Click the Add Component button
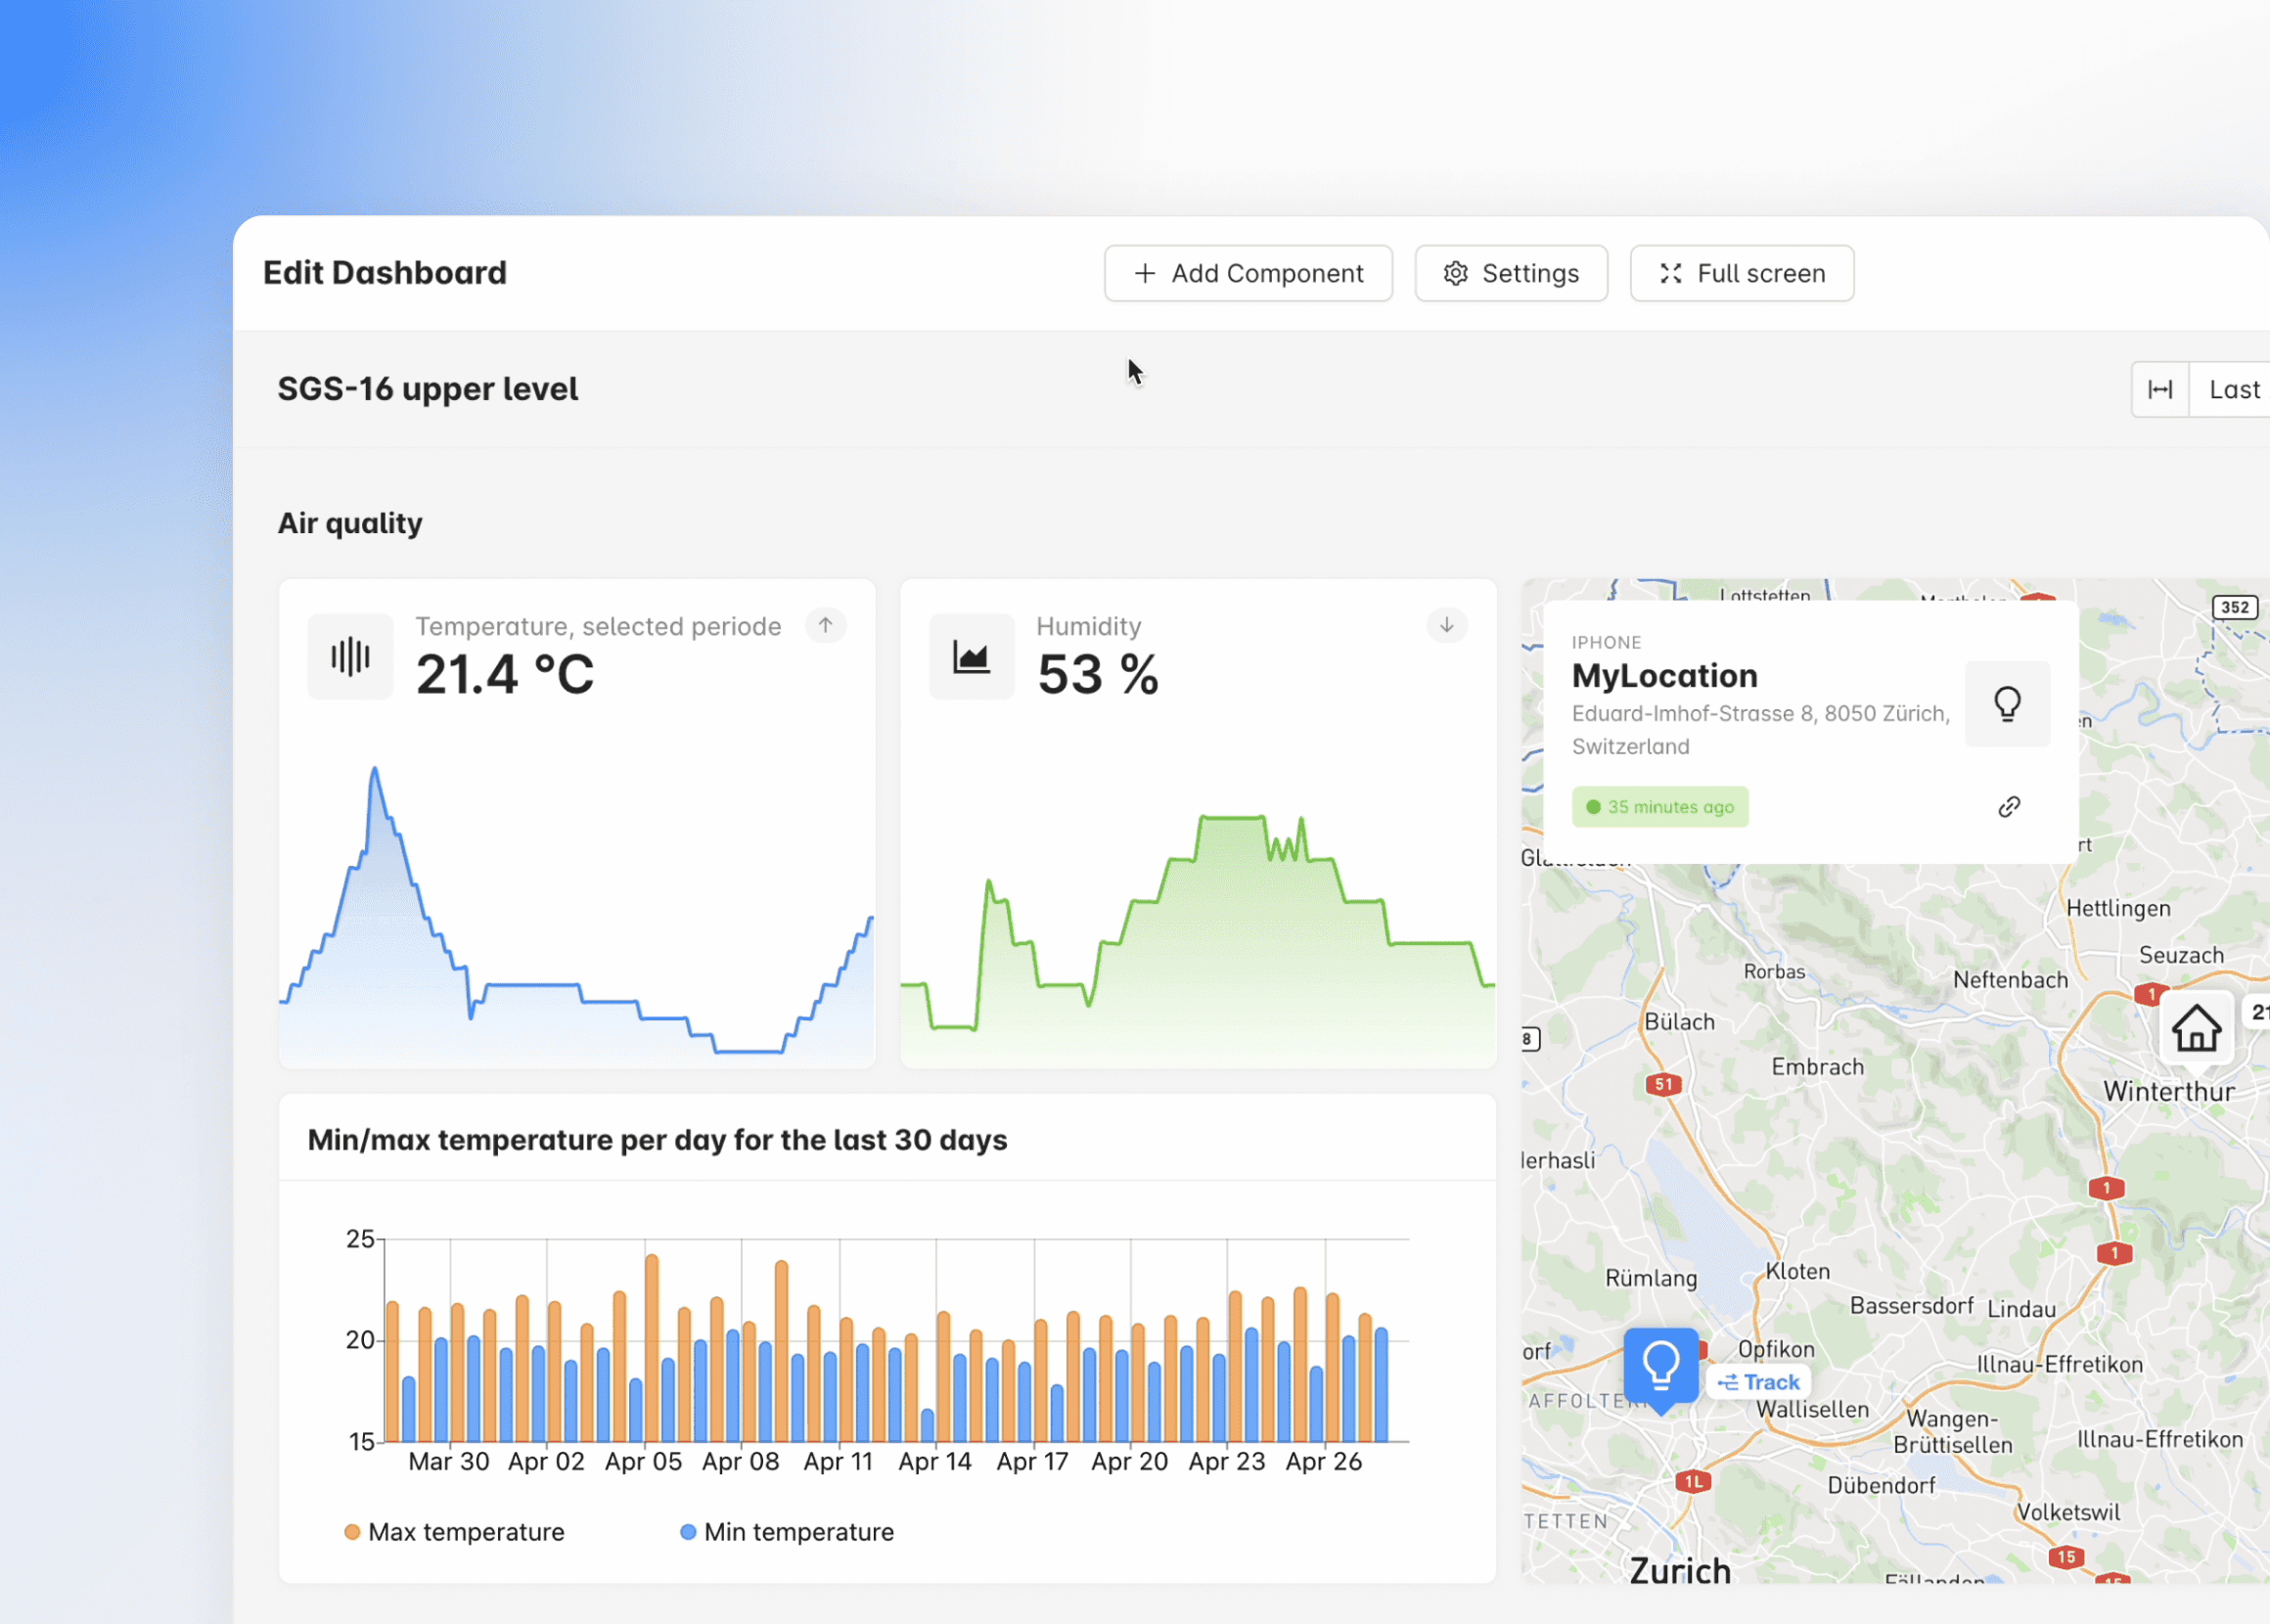 1247,273
